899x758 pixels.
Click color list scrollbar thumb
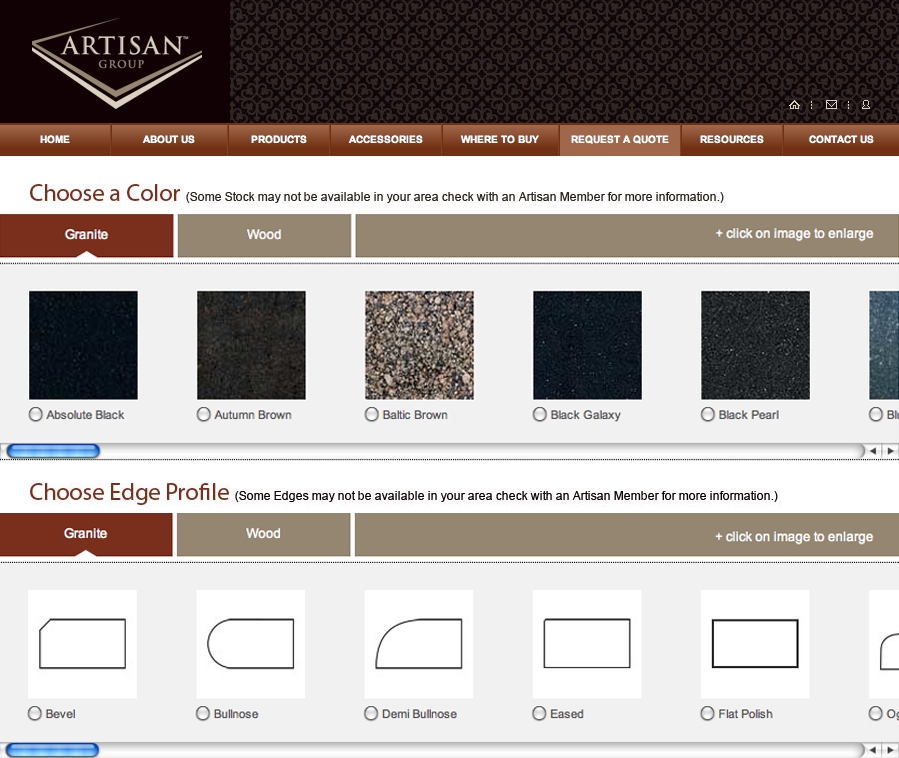pyautogui.click(x=53, y=451)
